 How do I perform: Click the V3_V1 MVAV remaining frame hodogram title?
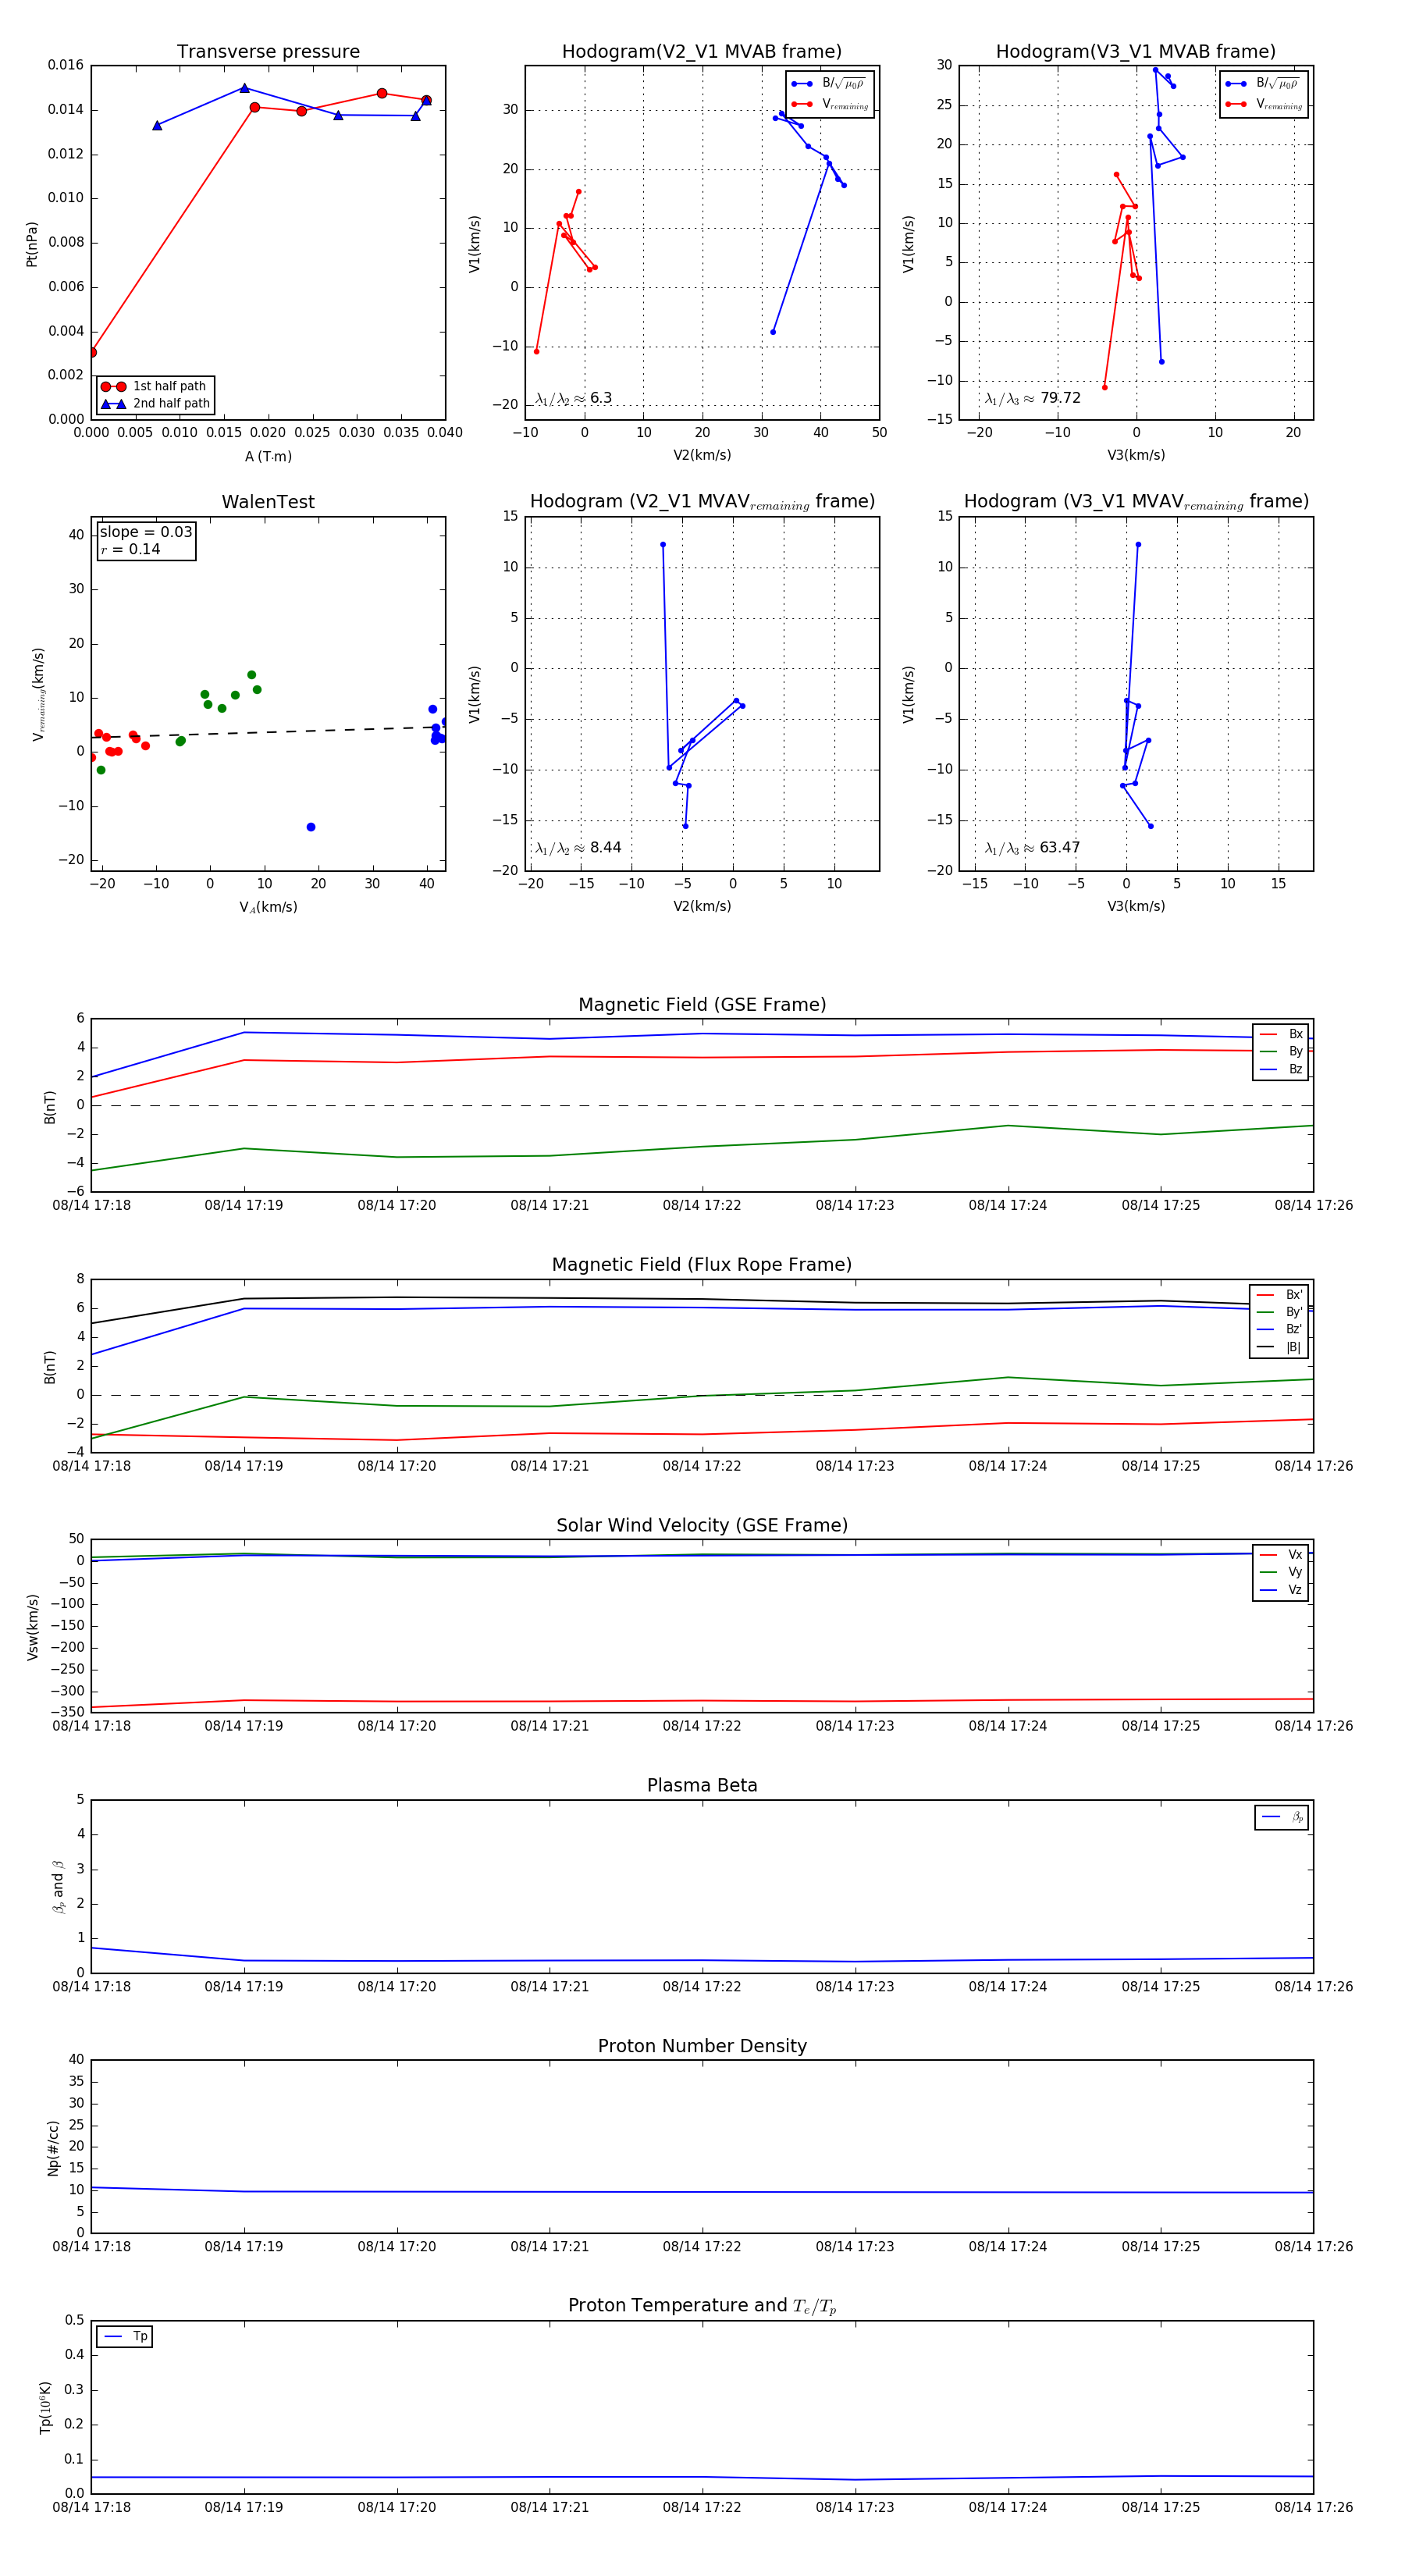click(x=1136, y=502)
